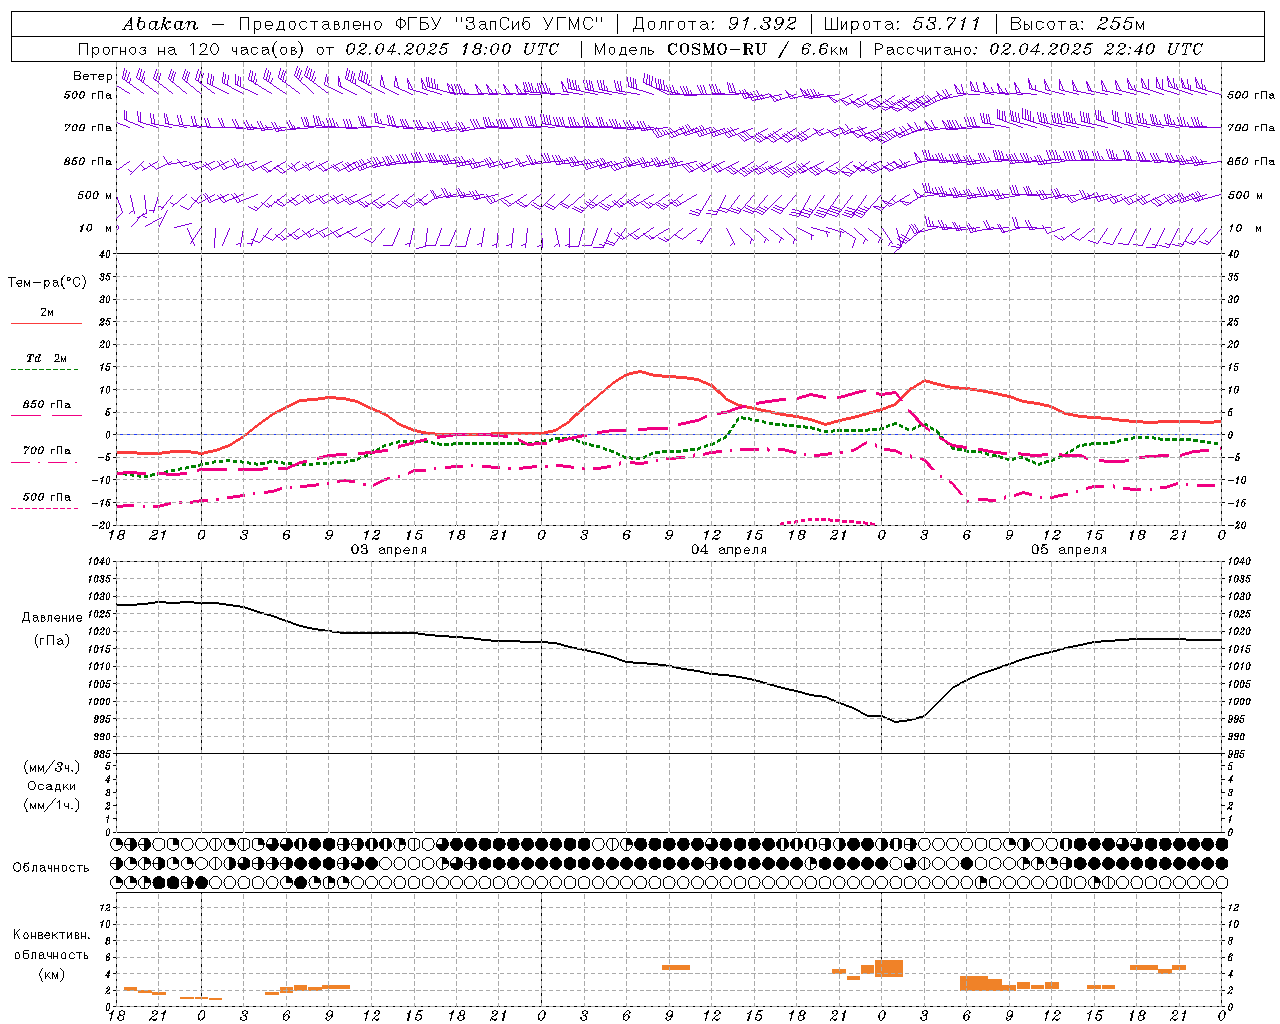The image size is (1280, 1024).
Task: Click the "05 апреля" date label
Action: click(1069, 550)
